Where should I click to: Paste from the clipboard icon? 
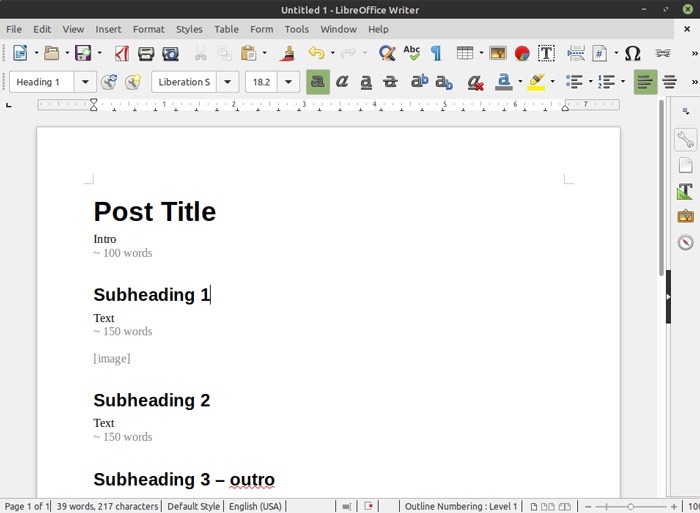249,53
